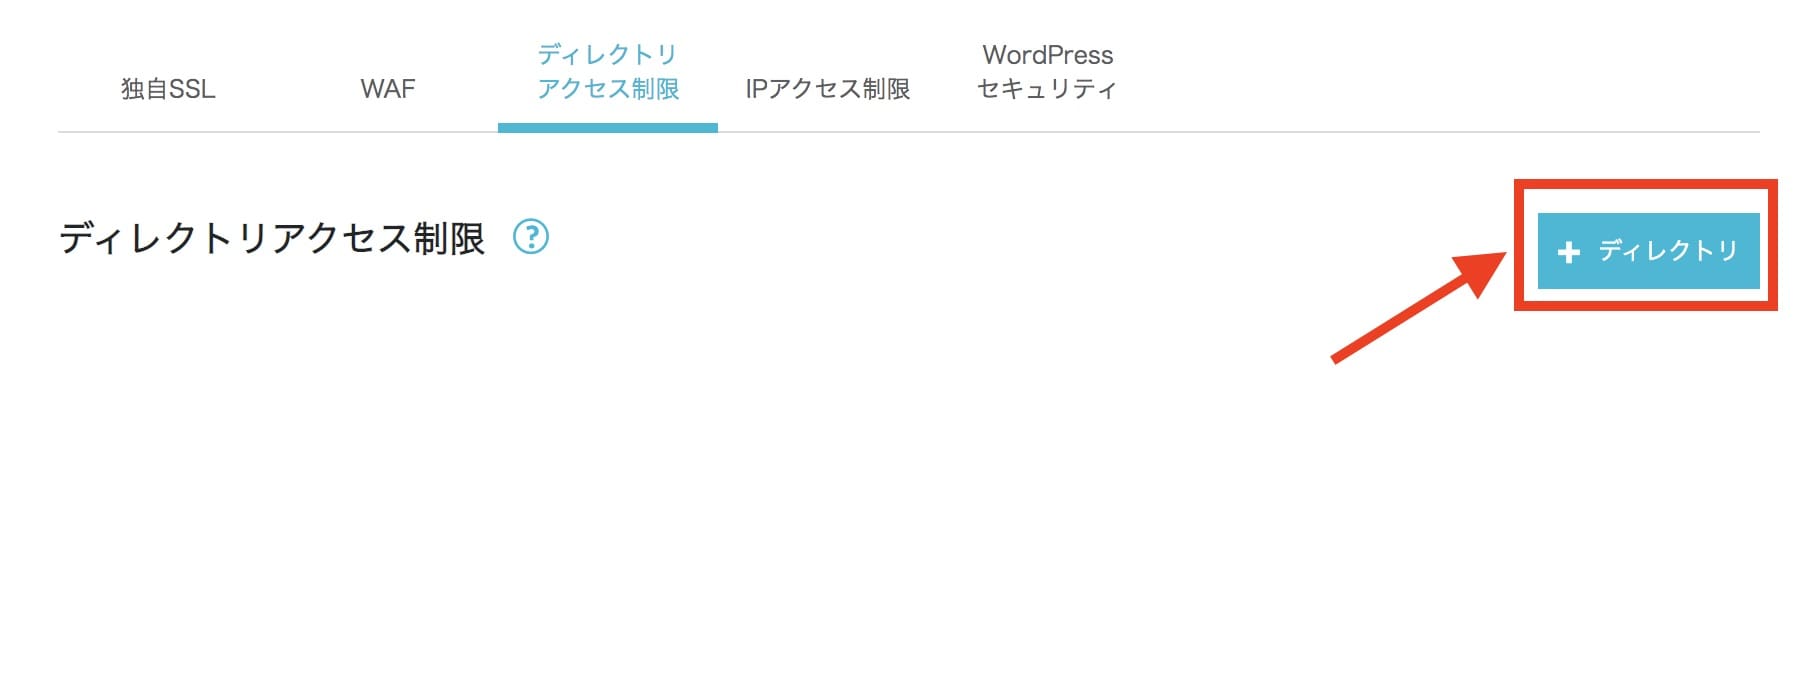Click the plus icon on ディレクトリ button
This screenshot has width=1804, height=684.
pos(1569,252)
